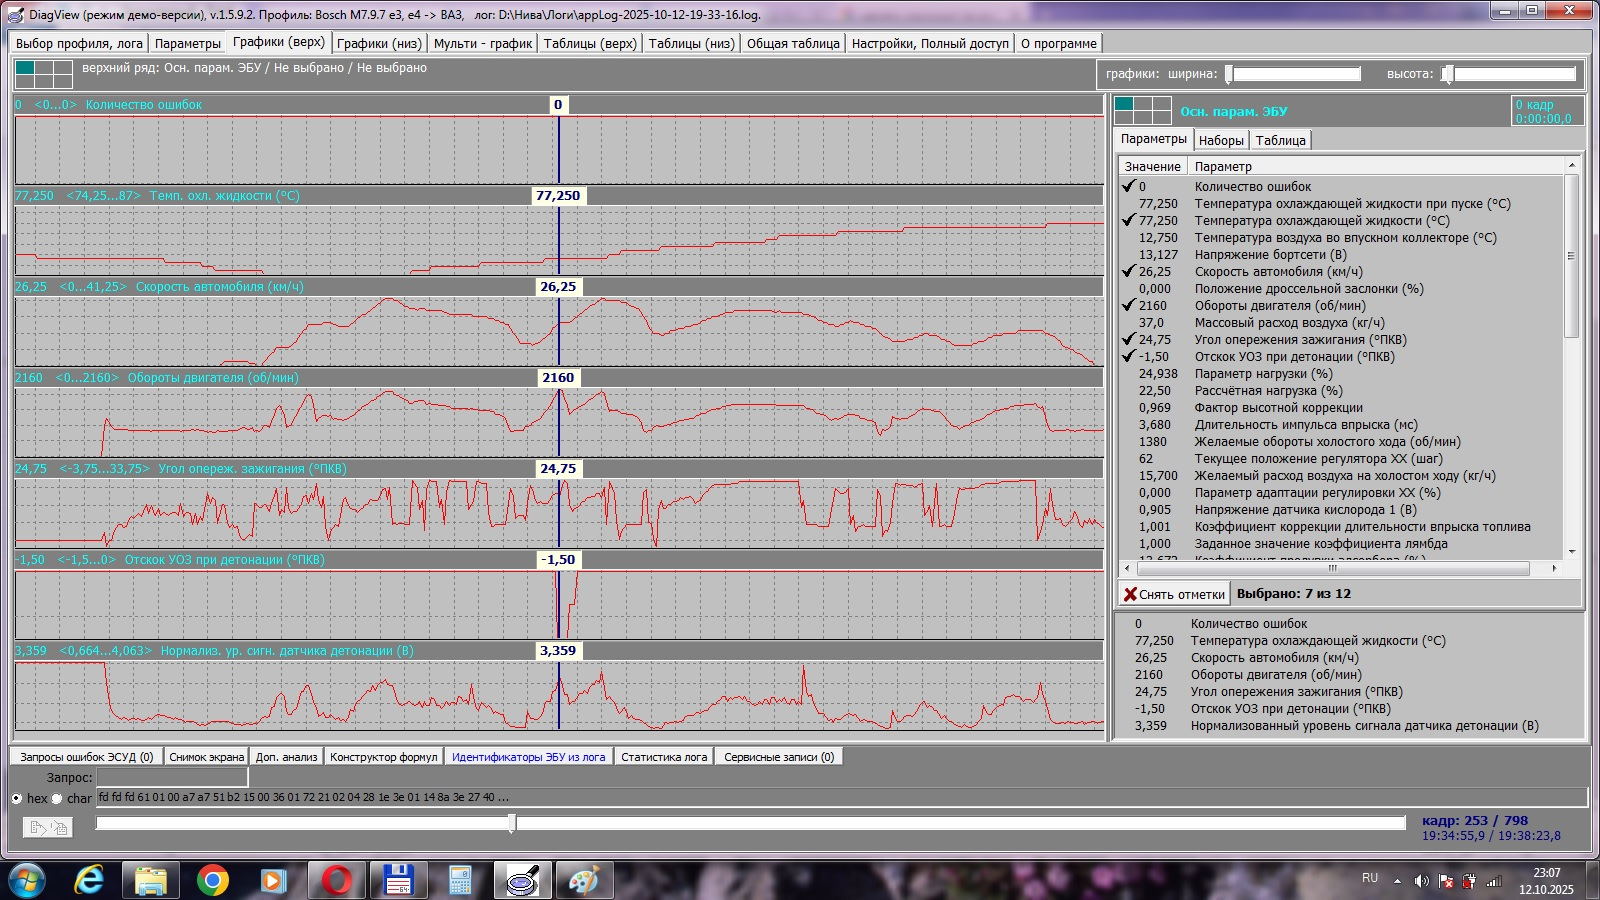Open the Статистика лога tab
The image size is (1600, 900).
point(664,757)
